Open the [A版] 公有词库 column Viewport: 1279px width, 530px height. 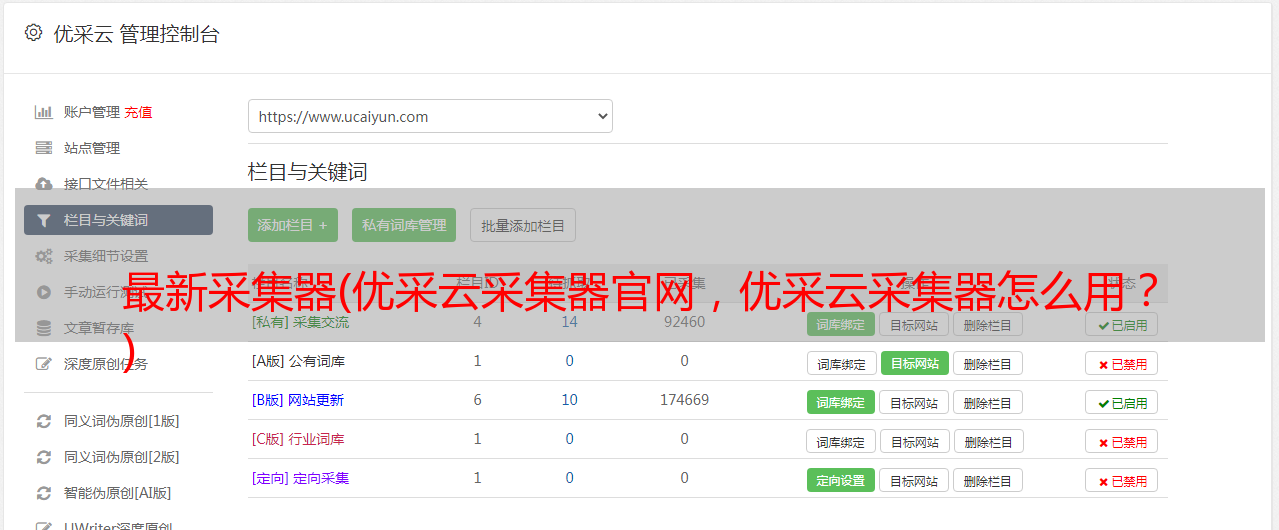tap(298, 361)
